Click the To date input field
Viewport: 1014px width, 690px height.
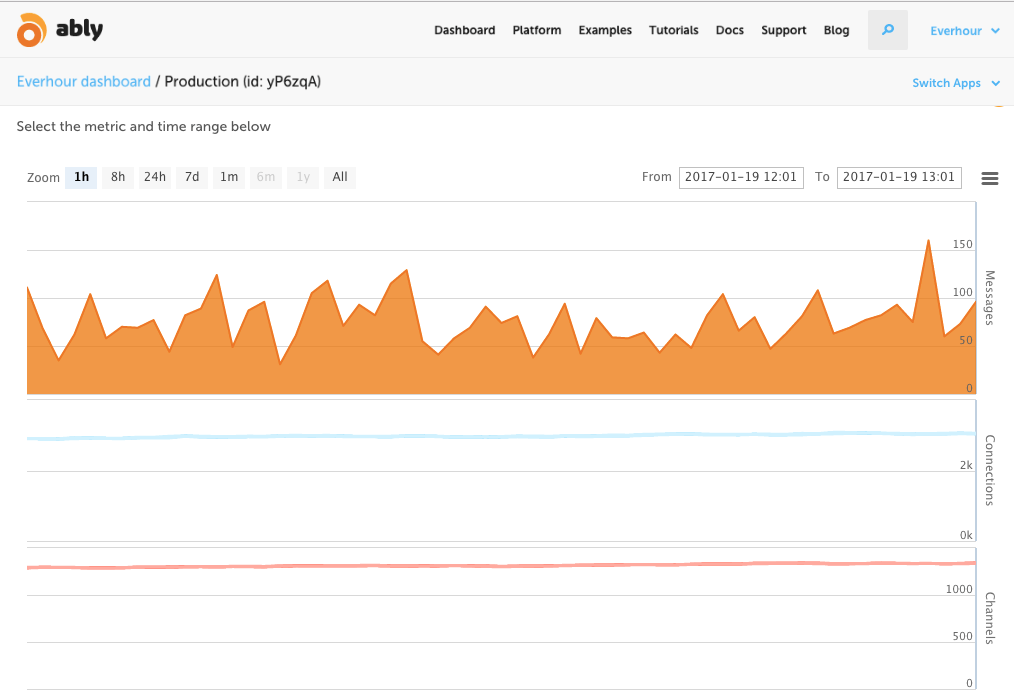click(x=899, y=177)
